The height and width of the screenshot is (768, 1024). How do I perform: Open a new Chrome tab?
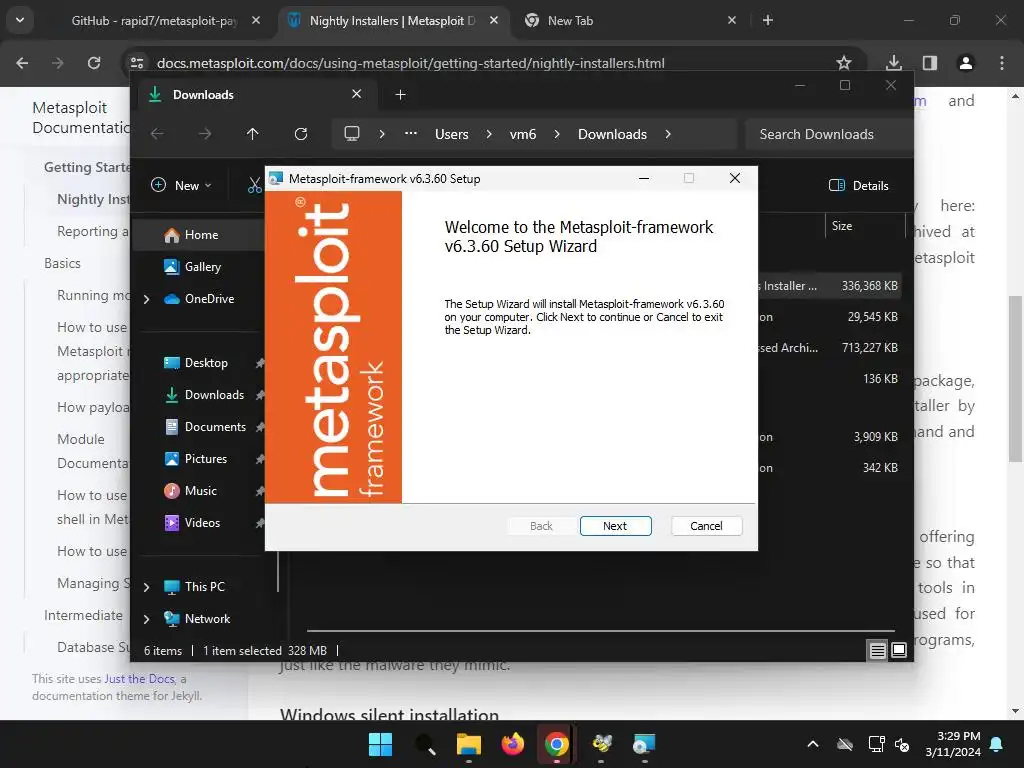point(768,20)
